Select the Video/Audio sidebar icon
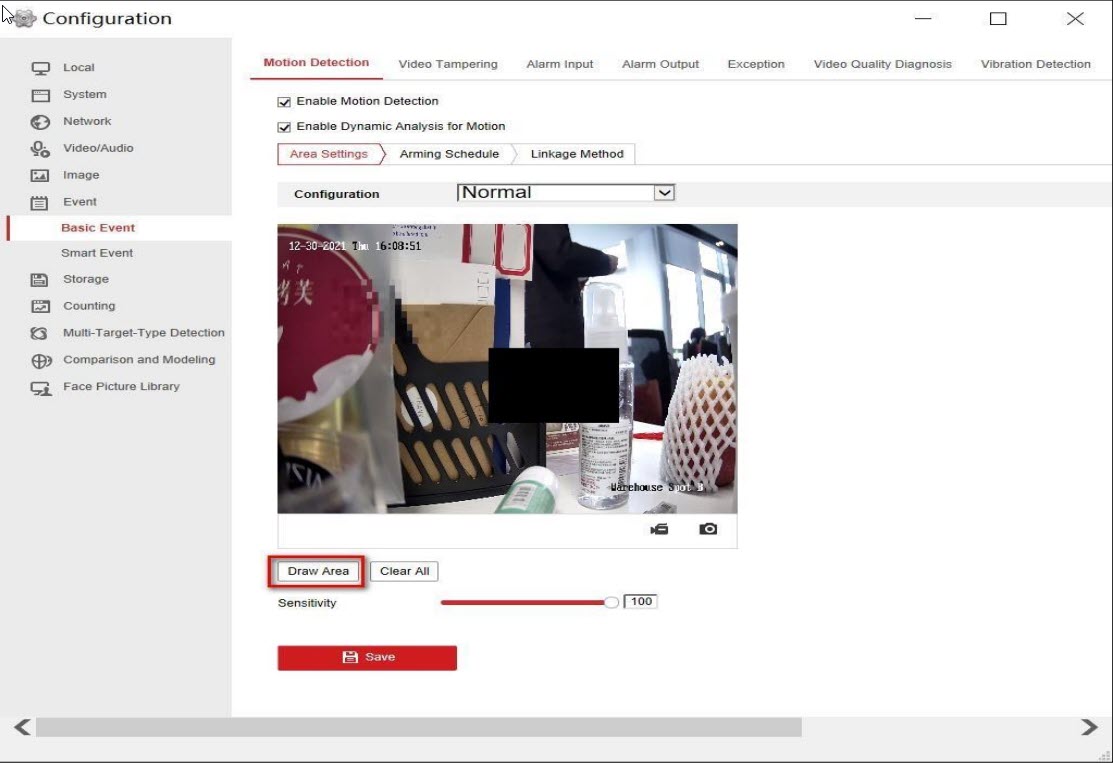Viewport: 1113px width, 763px height. click(x=41, y=149)
